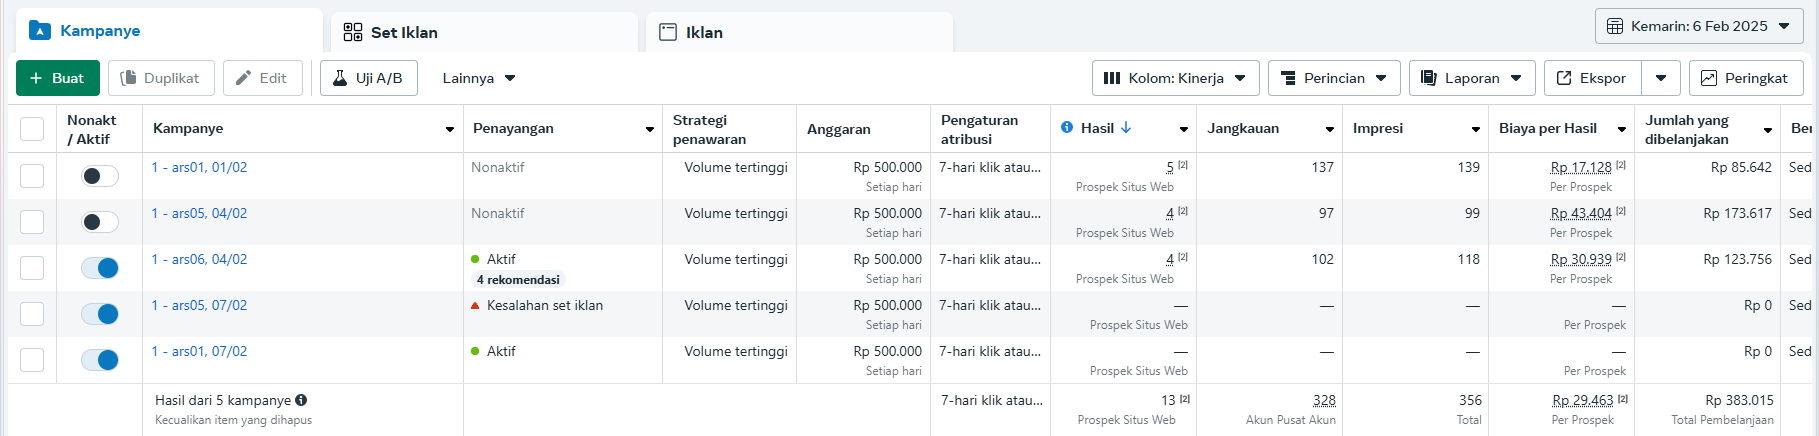This screenshot has height=436, width=1819.
Task: Click the Ekspor export icon
Action: [1564, 78]
